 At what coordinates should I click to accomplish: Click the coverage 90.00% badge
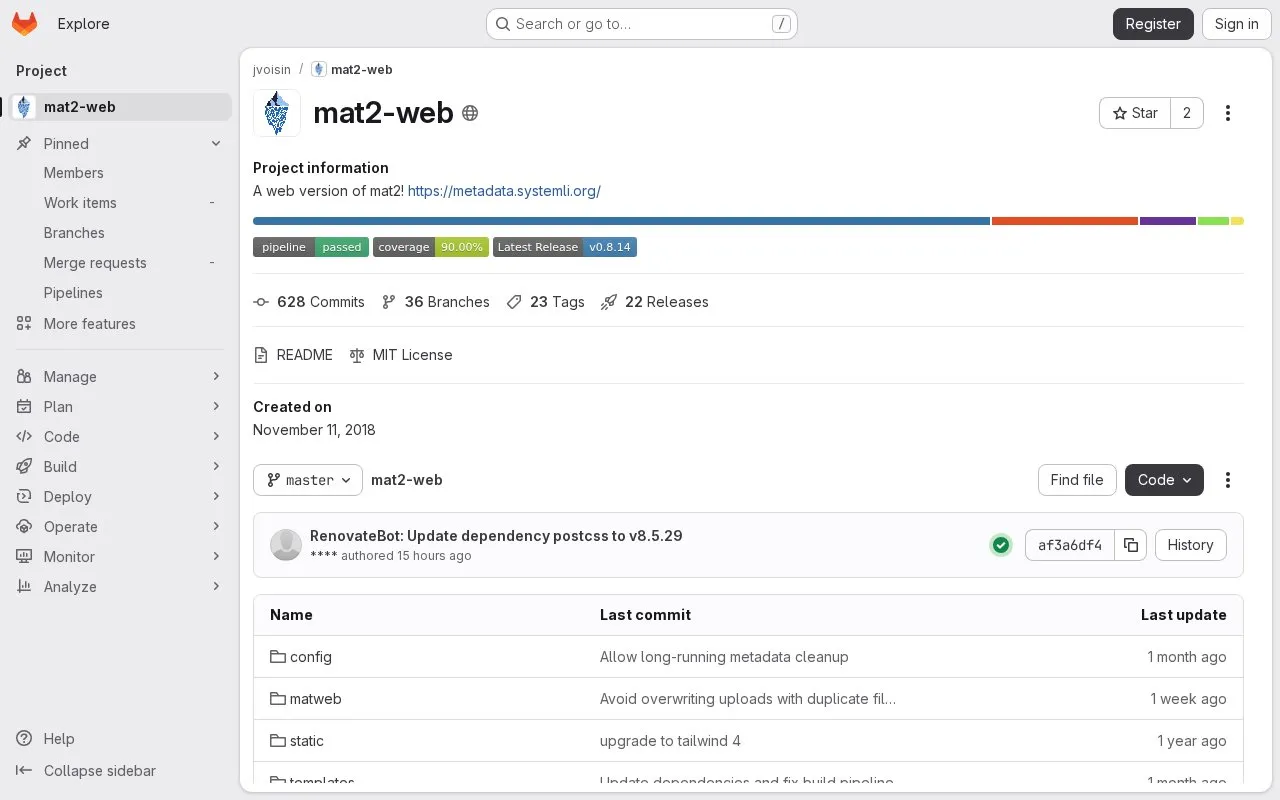(431, 247)
